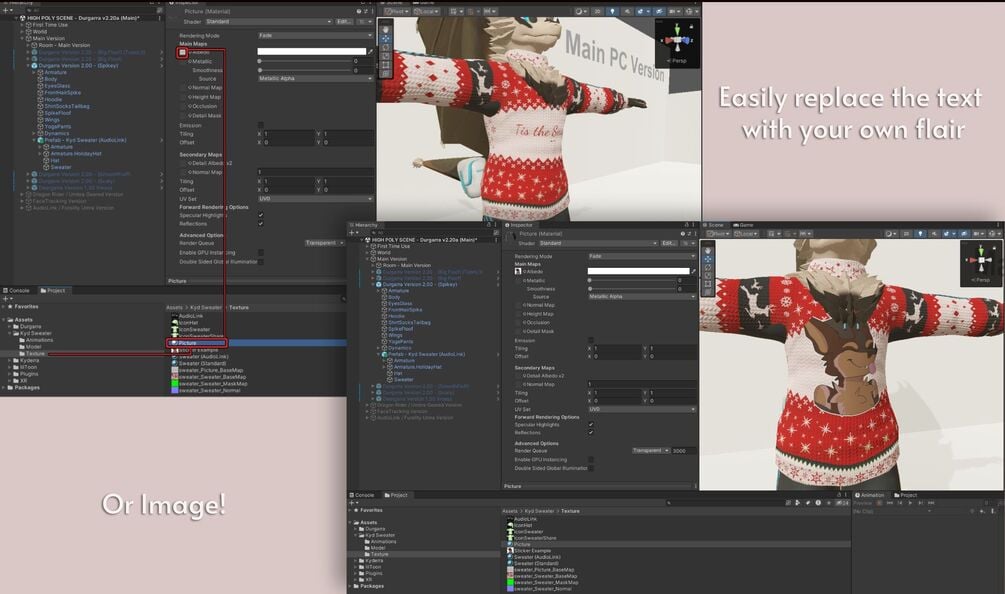This screenshot has width=1005, height=594.
Task: Select Move tool in text-sweater scene toolbar
Action: pos(385,38)
